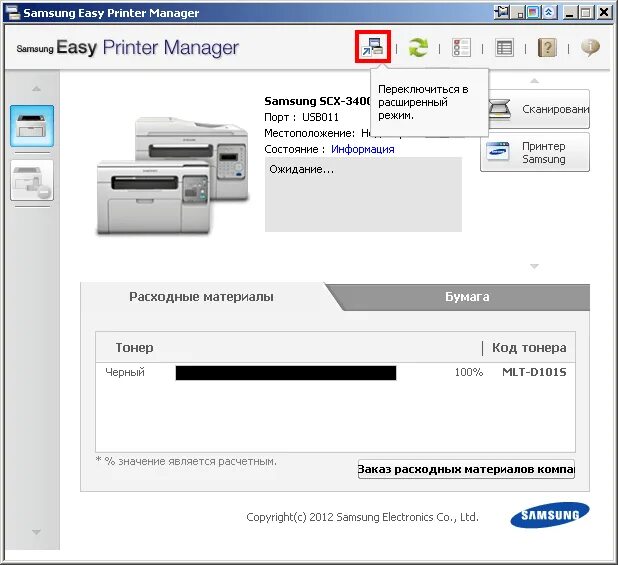Open the Help question mark icon

pyautogui.click(x=547, y=48)
